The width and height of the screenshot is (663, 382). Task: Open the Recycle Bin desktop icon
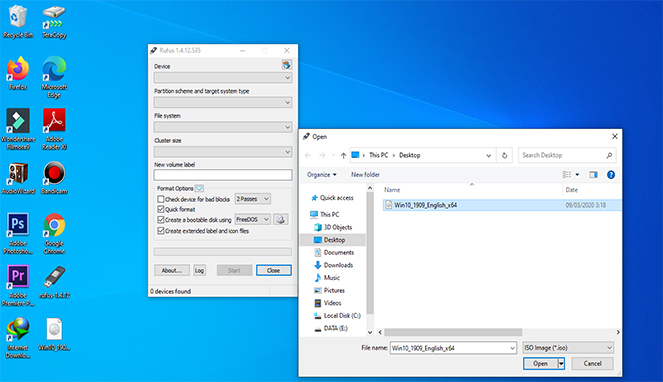[x=18, y=22]
